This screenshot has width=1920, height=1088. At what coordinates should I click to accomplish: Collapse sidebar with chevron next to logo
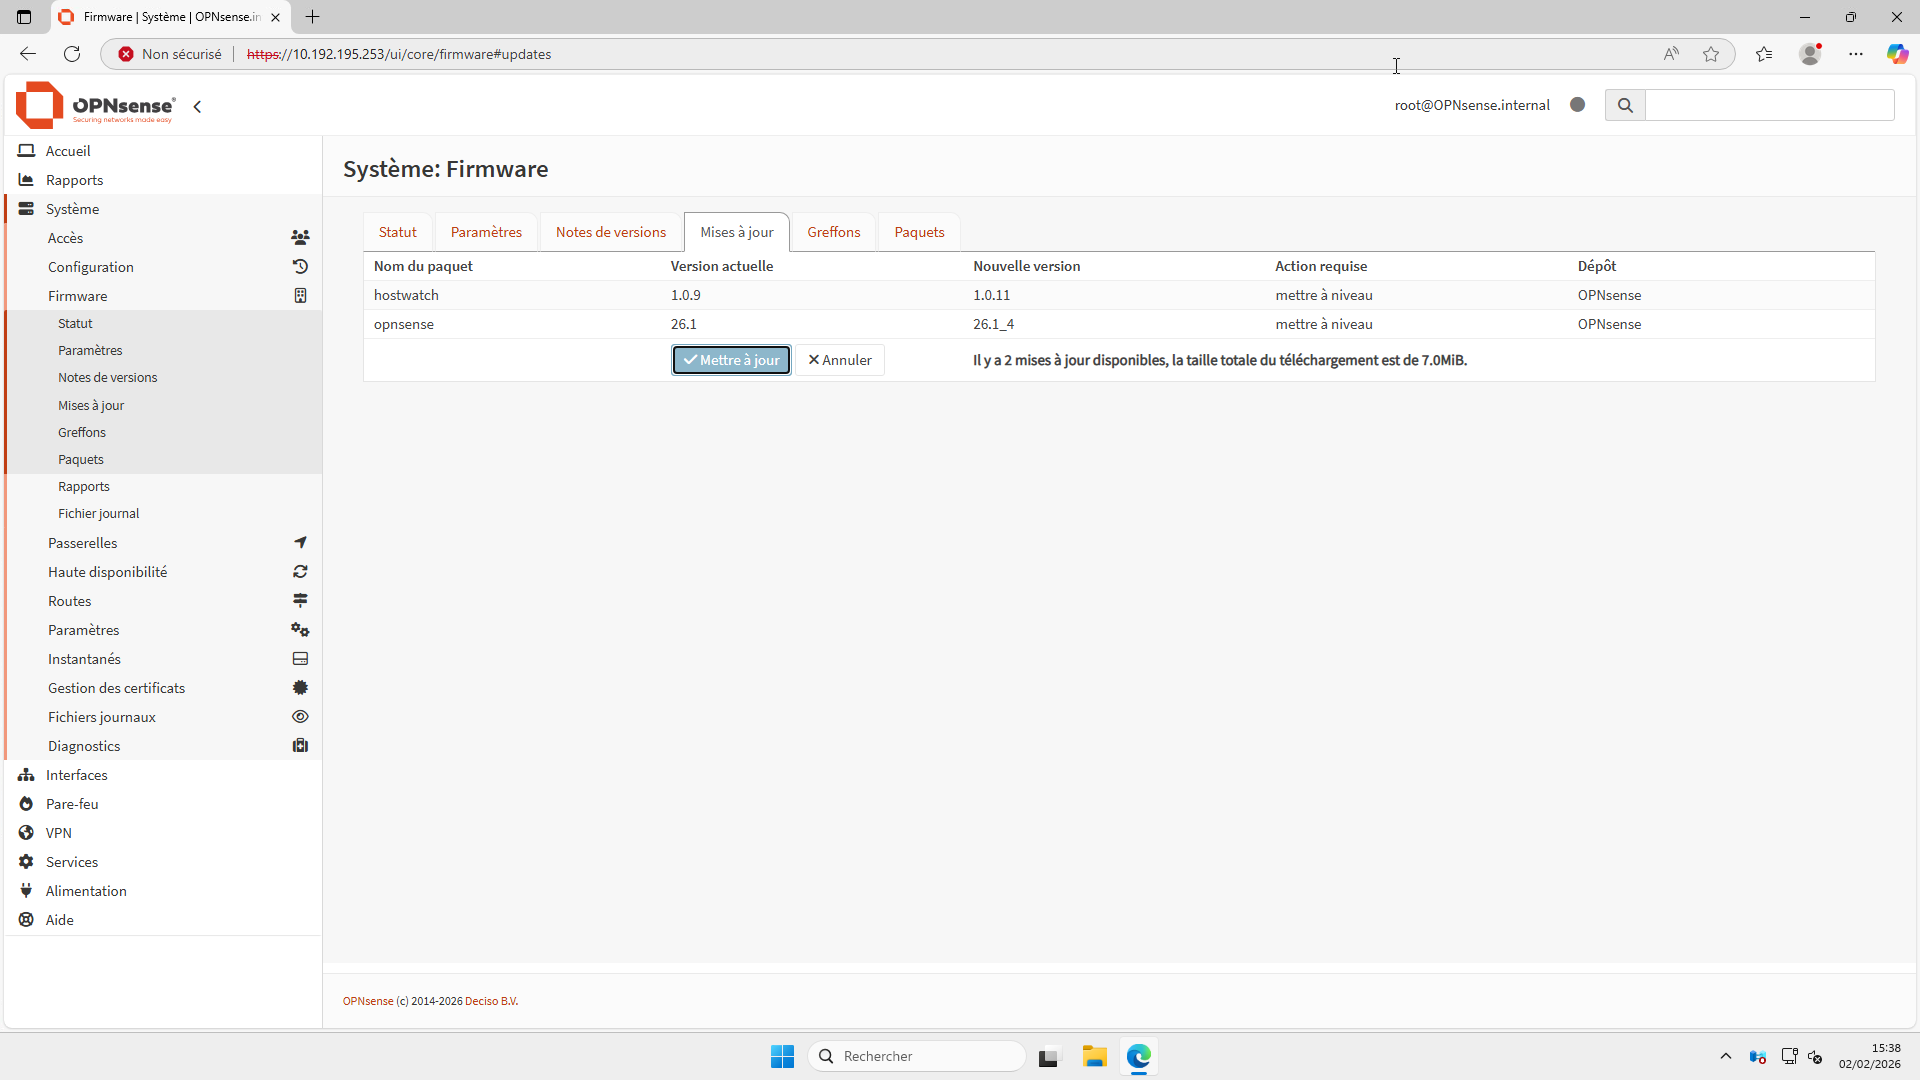198,106
